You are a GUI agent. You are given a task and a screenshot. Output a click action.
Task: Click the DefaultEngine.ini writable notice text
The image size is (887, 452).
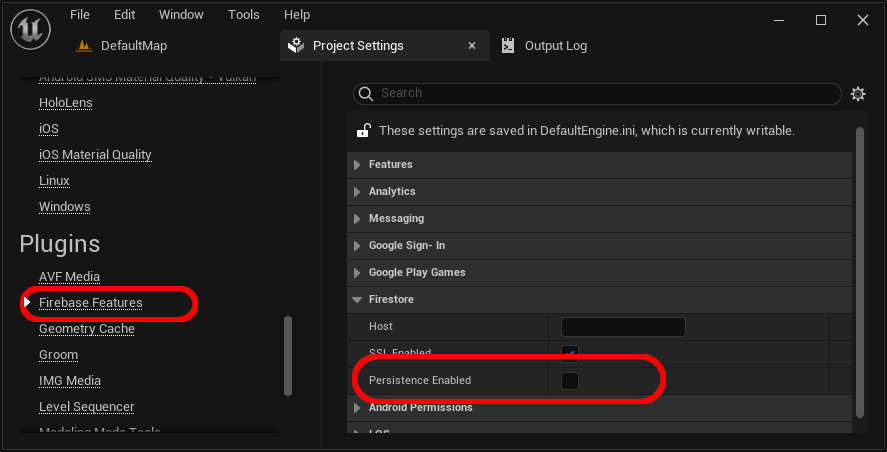pos(587,131)
